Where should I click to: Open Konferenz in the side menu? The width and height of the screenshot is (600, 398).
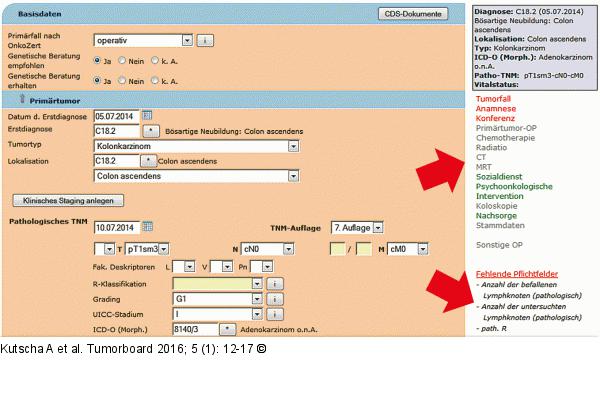coord(495,118)
